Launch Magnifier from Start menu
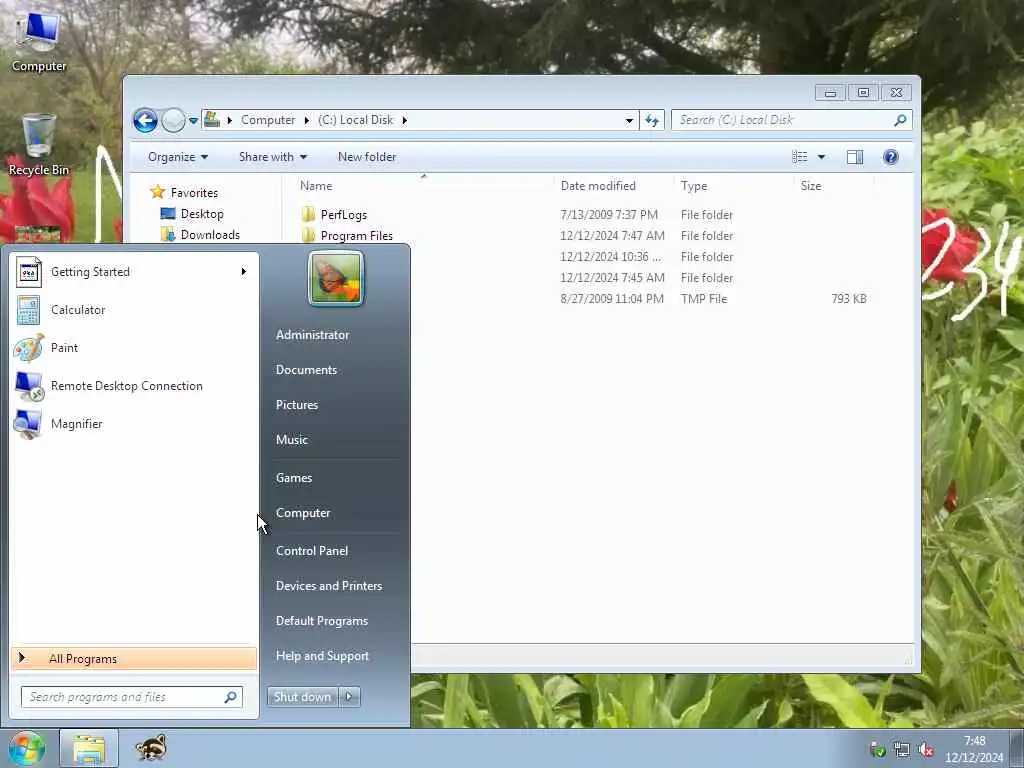 coord(134,424)
